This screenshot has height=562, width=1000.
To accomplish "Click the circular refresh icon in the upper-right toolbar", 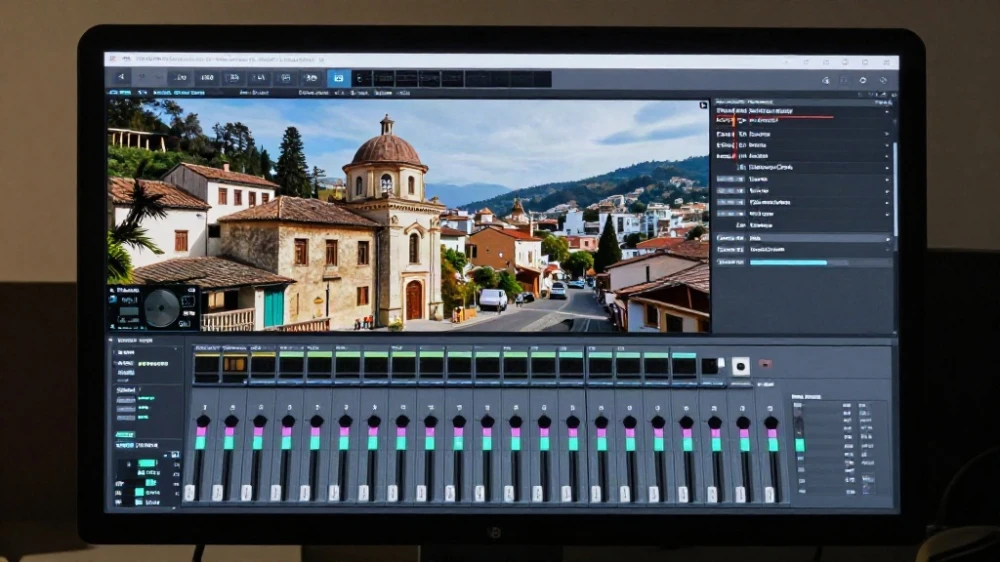I will [863, 80].
